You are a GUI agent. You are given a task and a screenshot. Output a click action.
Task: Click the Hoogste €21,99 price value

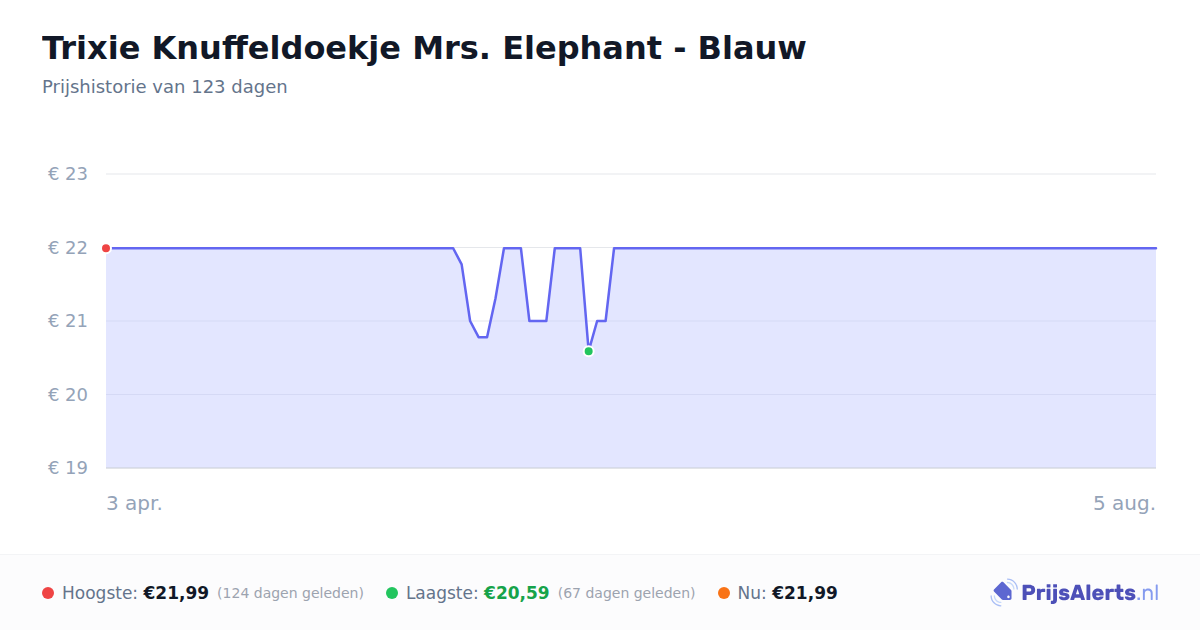[176, 593]
